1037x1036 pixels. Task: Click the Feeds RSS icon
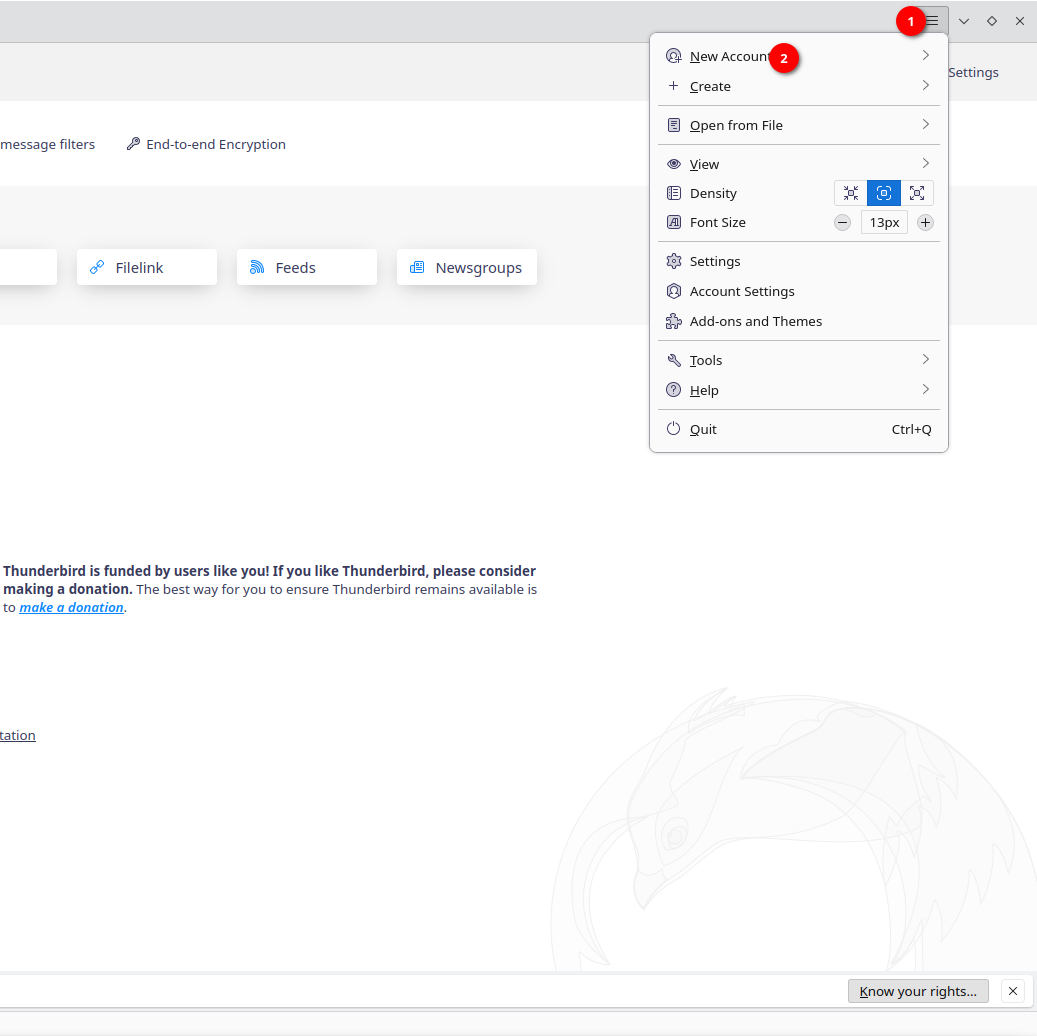click(x=257, y=268)
